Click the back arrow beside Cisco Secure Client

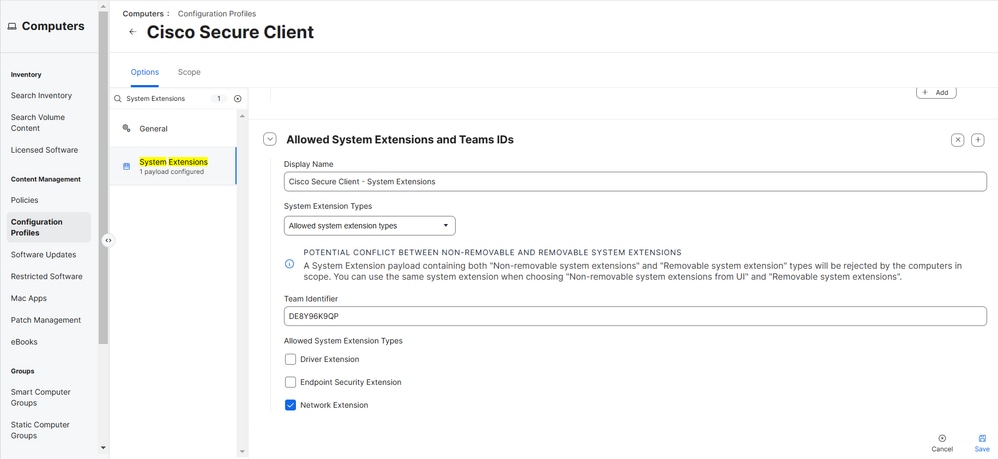tap(132, 32)
